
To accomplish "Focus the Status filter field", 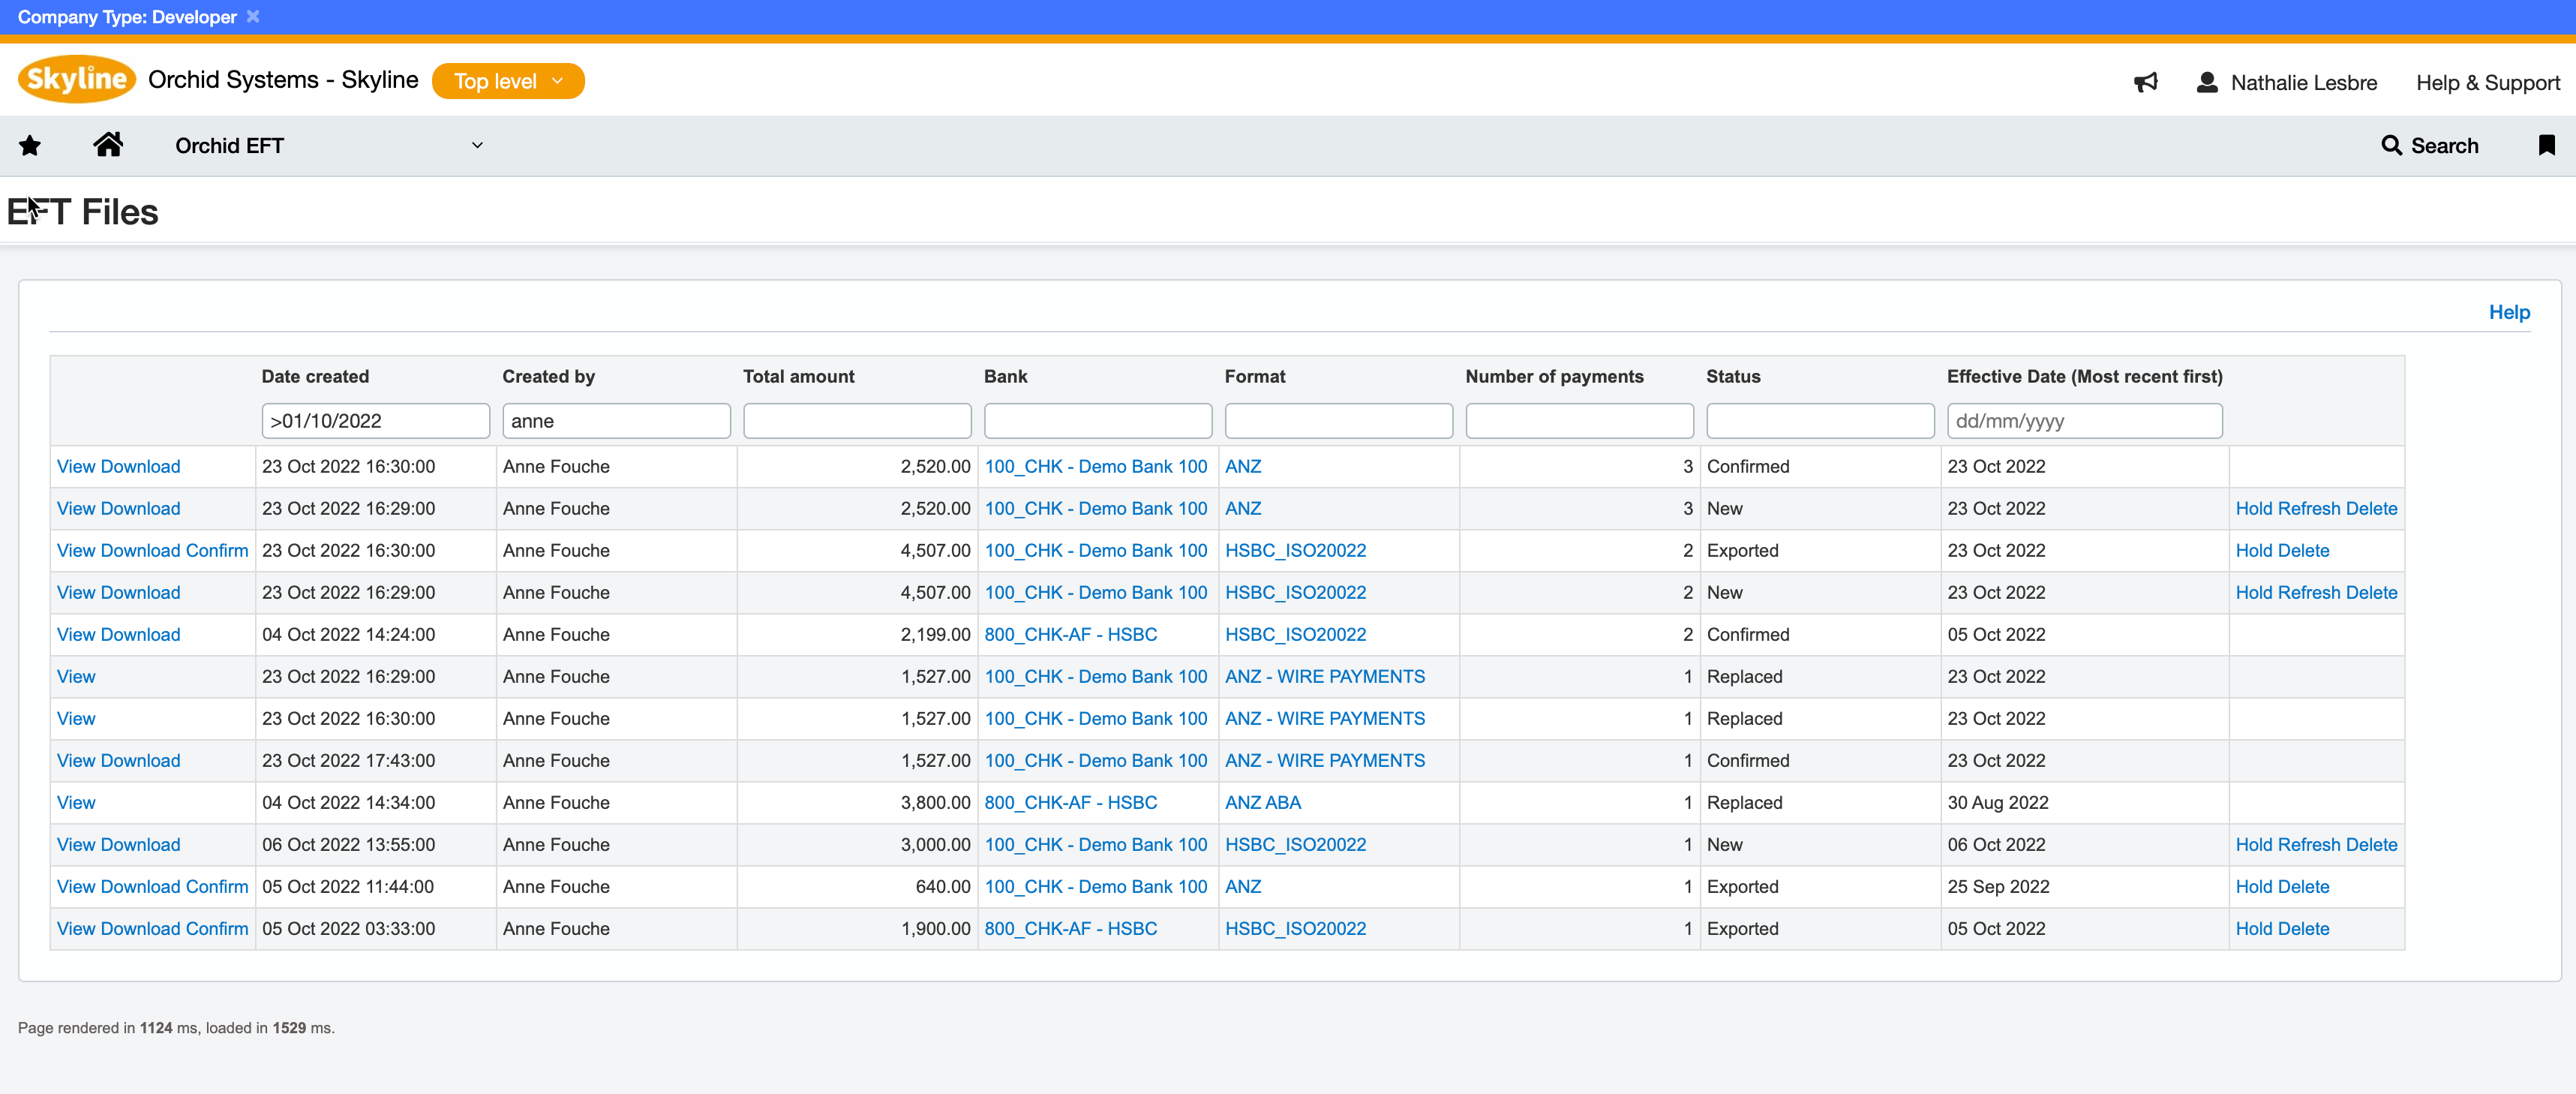I will point(1821,421).
